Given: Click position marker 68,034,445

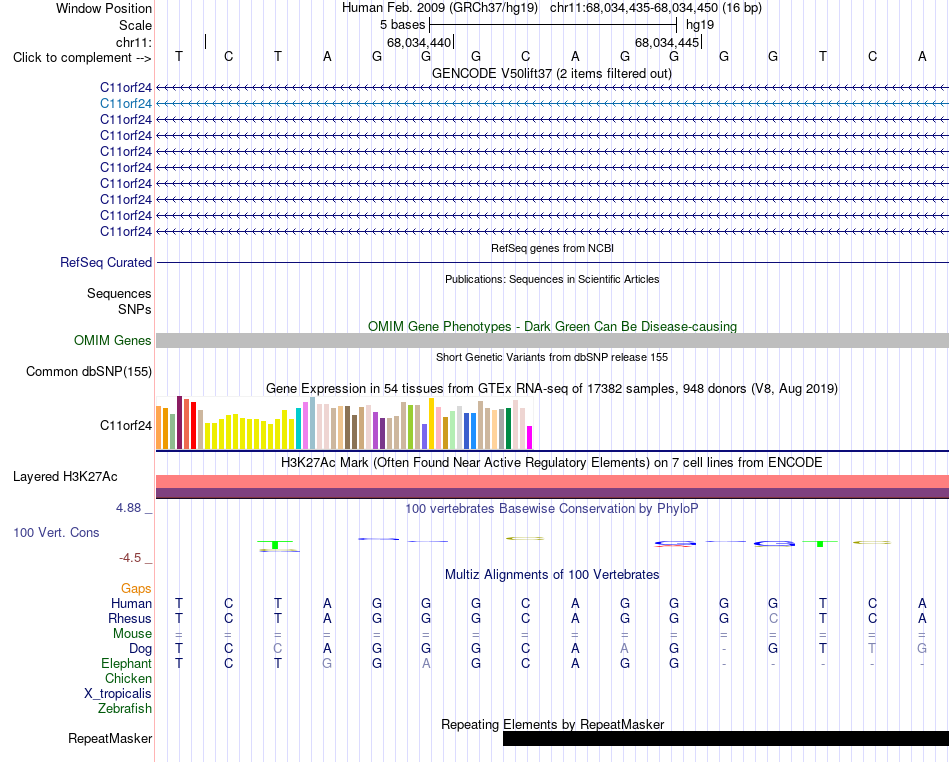Looking at the screenshot, I should click(x=666, y=42).
